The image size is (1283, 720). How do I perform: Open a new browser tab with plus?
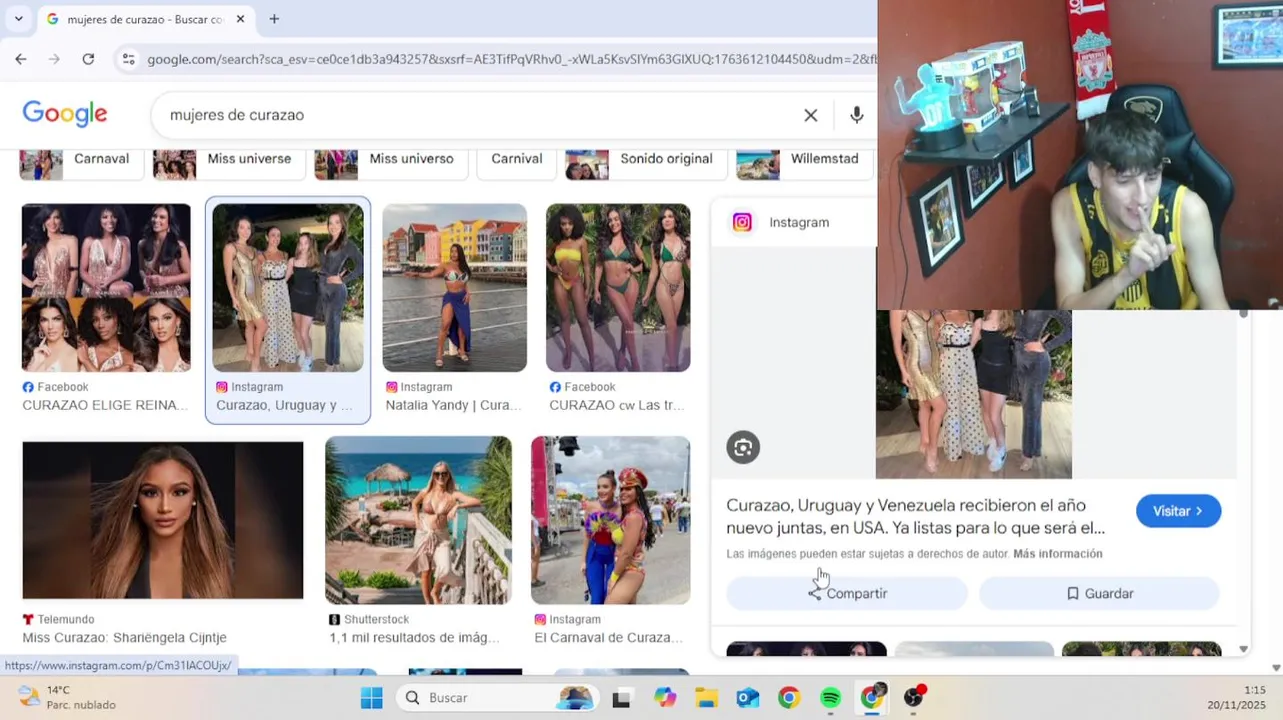click(x=274, y=19)
